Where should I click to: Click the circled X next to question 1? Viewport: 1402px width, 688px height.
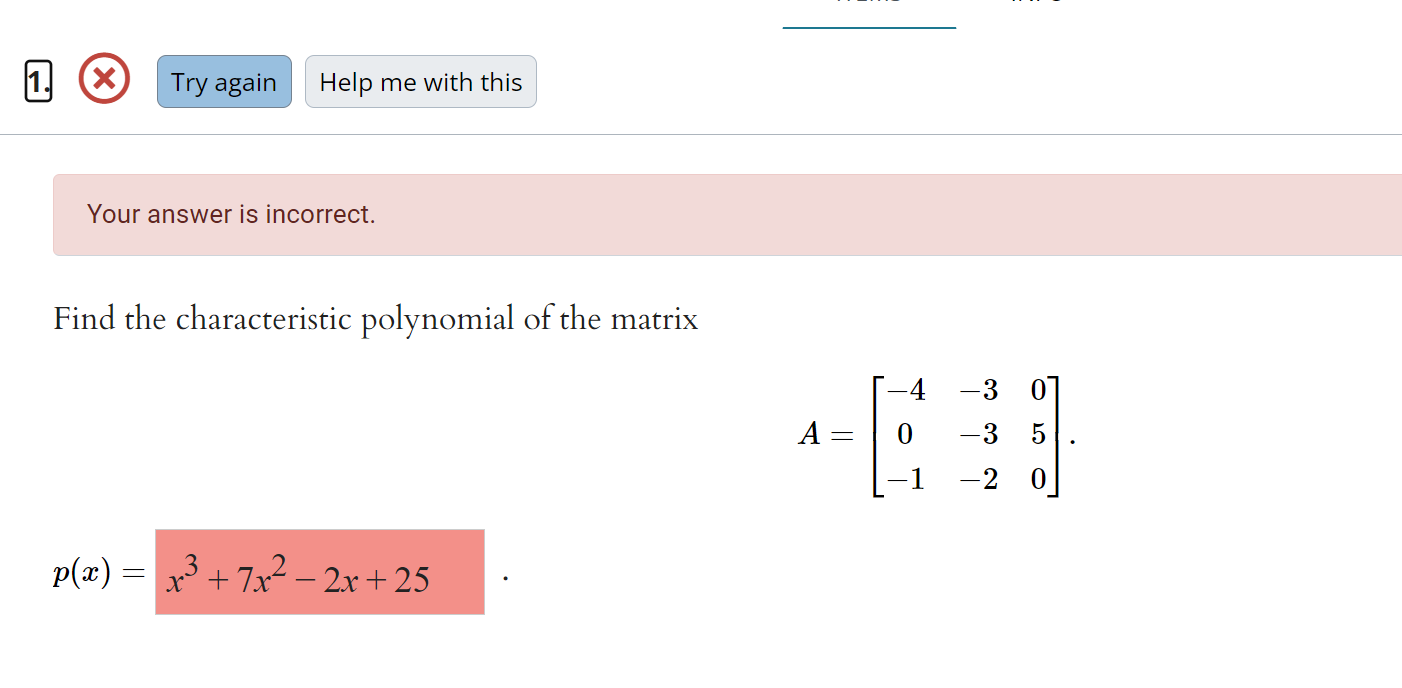[103, 79]
